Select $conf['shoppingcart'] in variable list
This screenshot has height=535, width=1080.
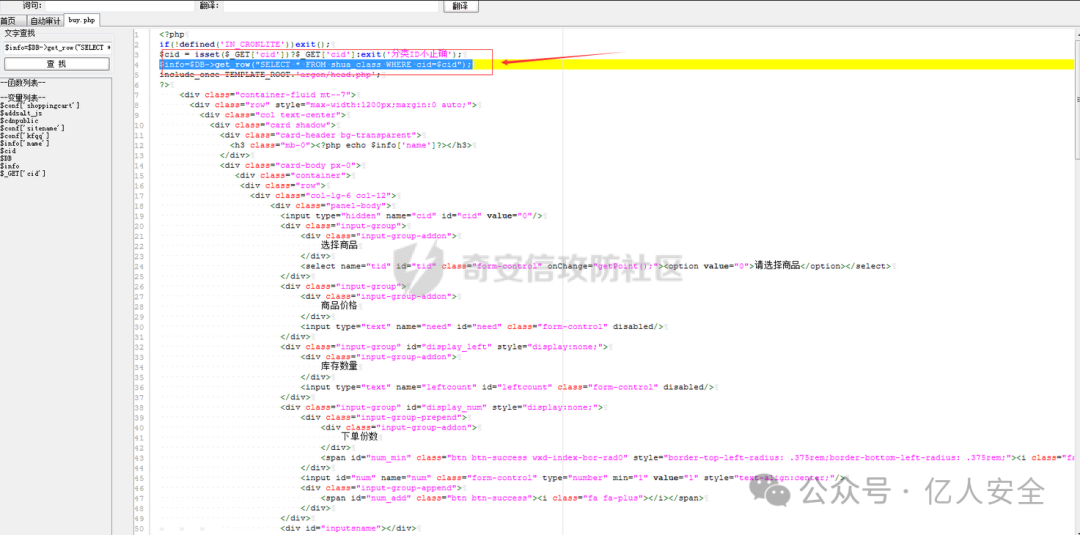[40, 105]
